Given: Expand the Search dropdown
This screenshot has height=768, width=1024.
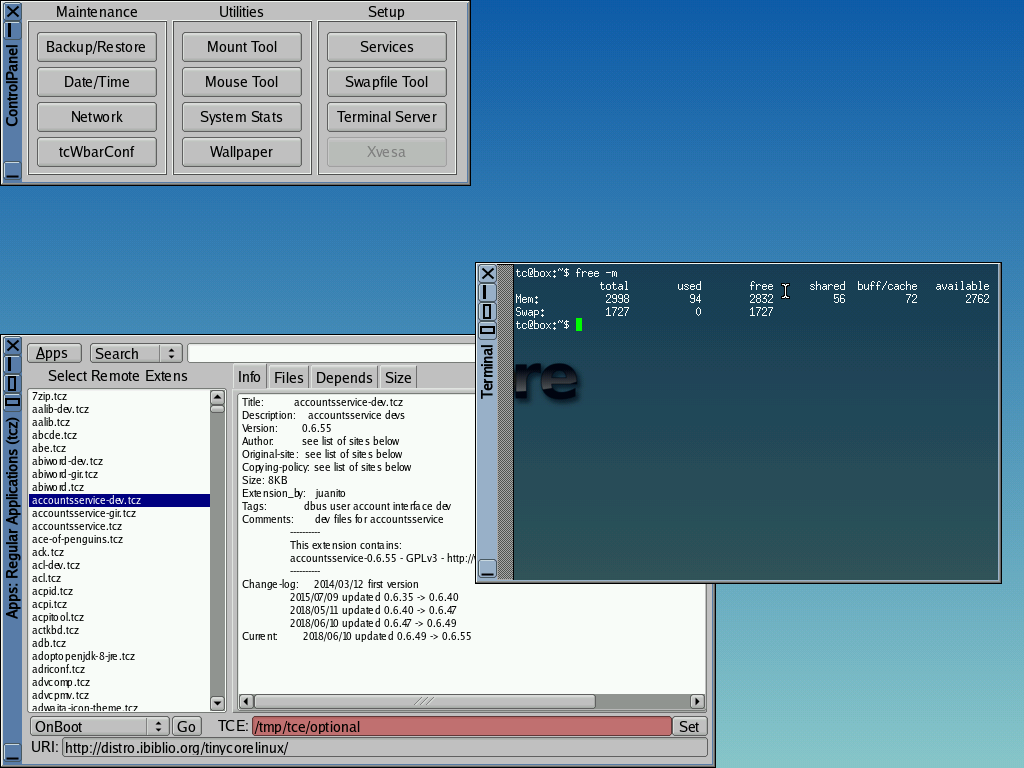Looking at the screenshot, I should tap(136, 353).
